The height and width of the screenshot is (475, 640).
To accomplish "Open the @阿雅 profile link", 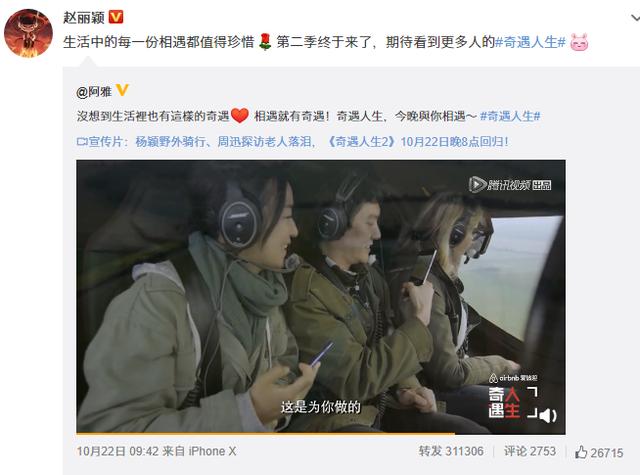I will [94, 91].
